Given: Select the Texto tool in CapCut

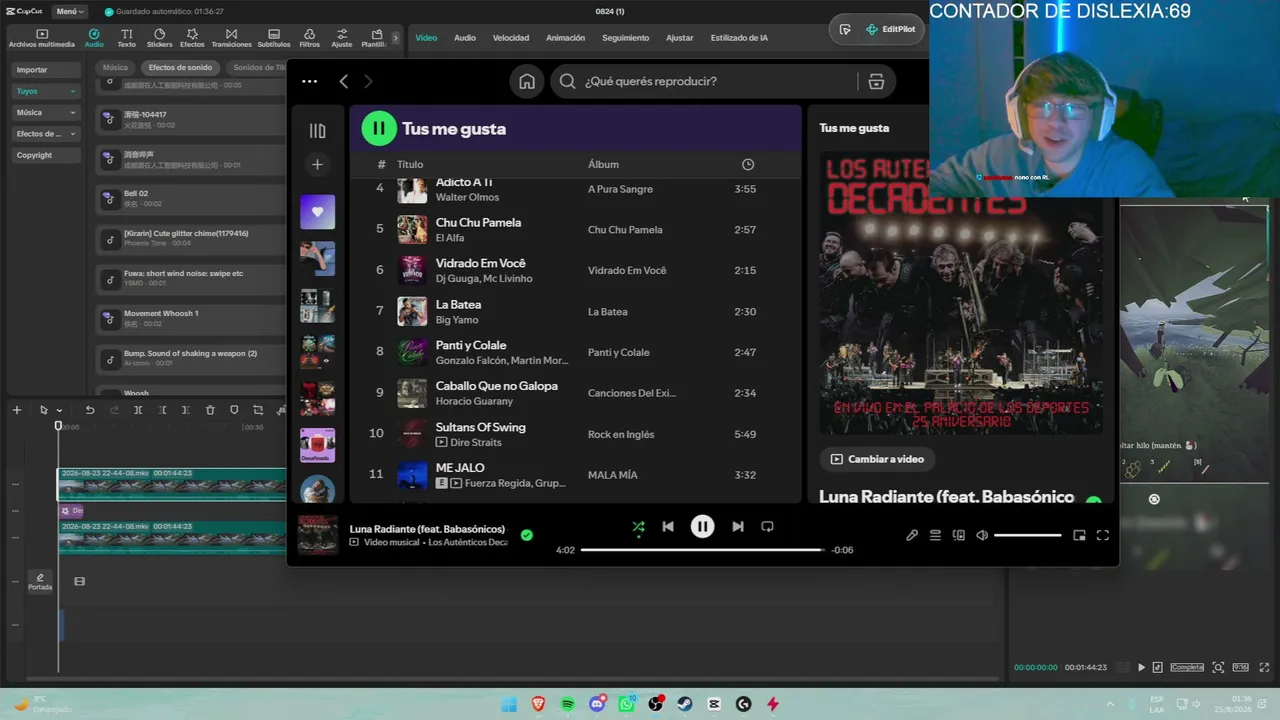Looking at the screenshot, I should (x=126, y=38).
